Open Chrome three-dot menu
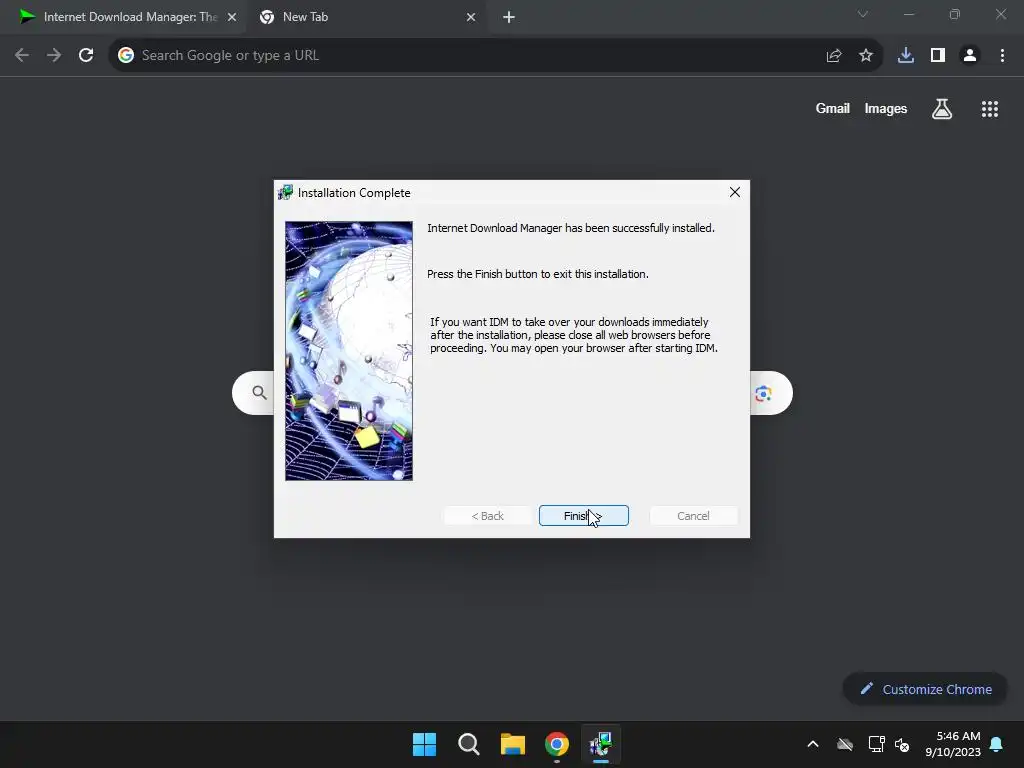The image size is (1024, 768). point(1002,56)
